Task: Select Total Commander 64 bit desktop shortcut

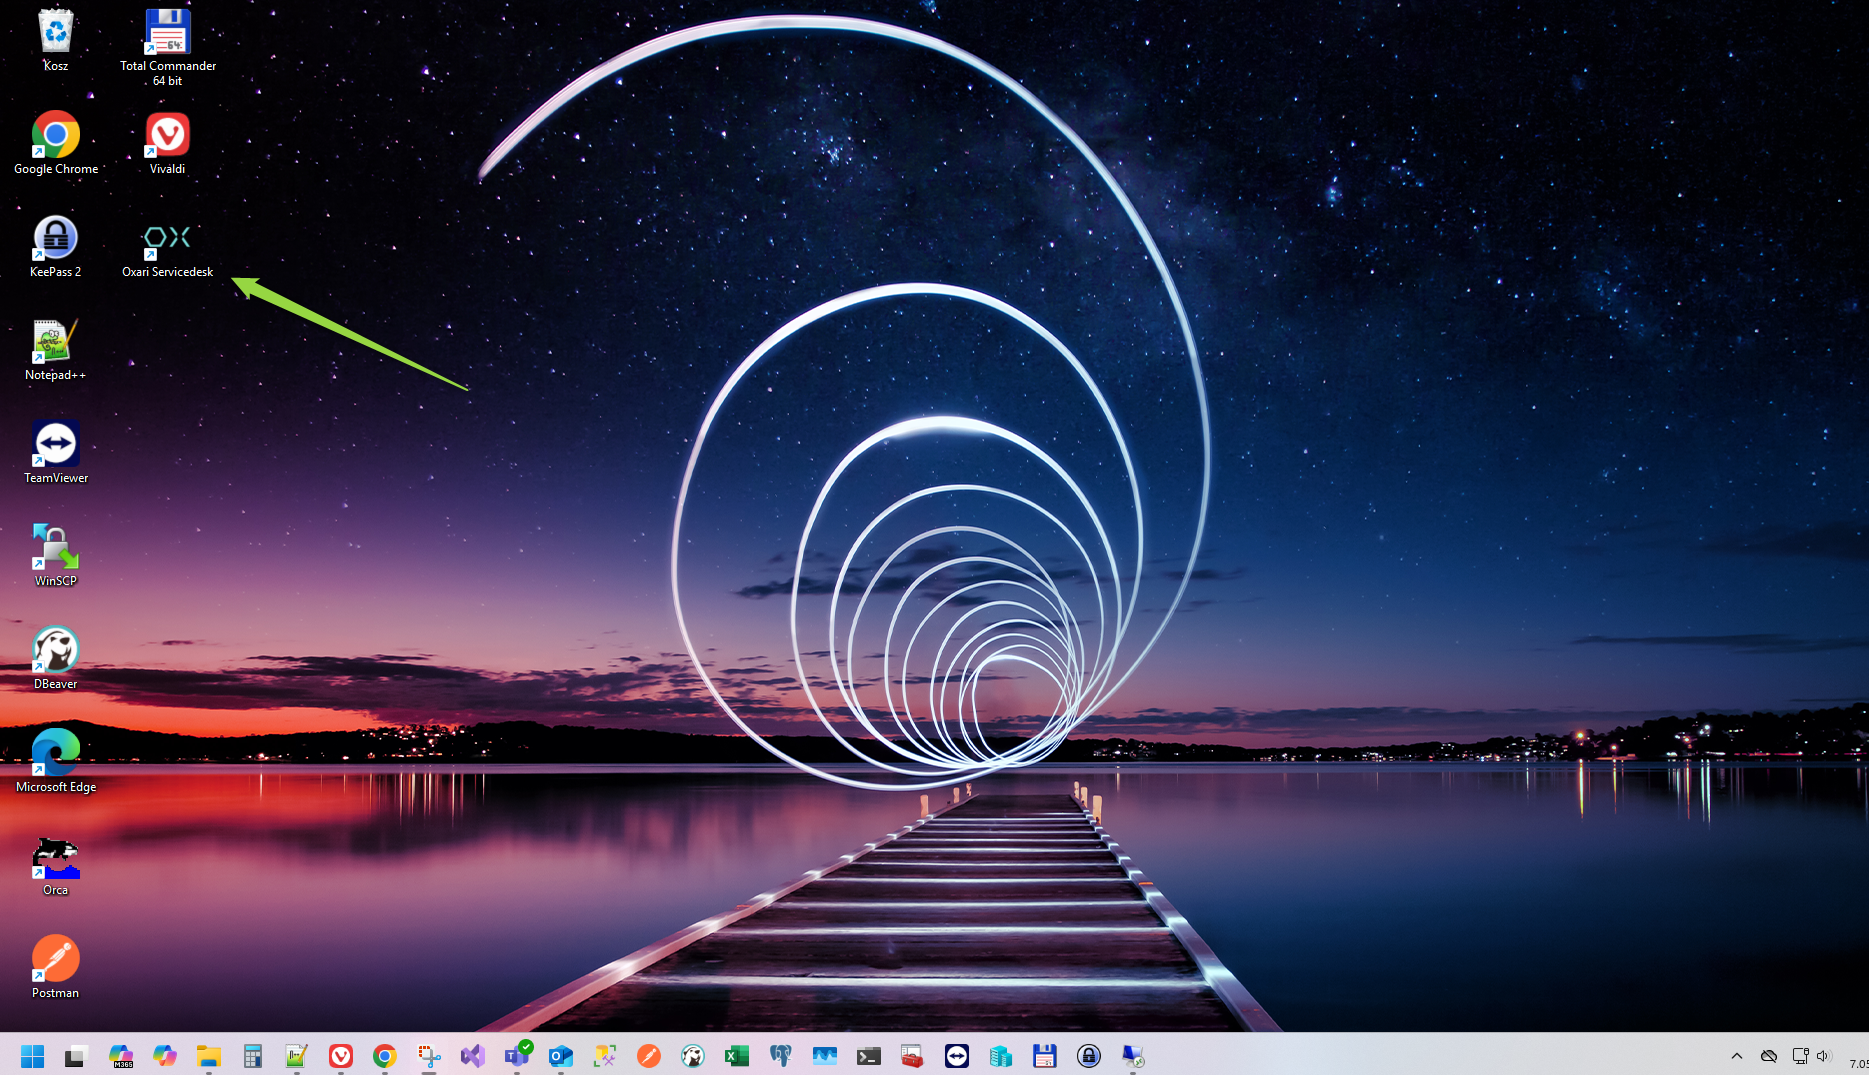Action: click(x=168, y=47)
